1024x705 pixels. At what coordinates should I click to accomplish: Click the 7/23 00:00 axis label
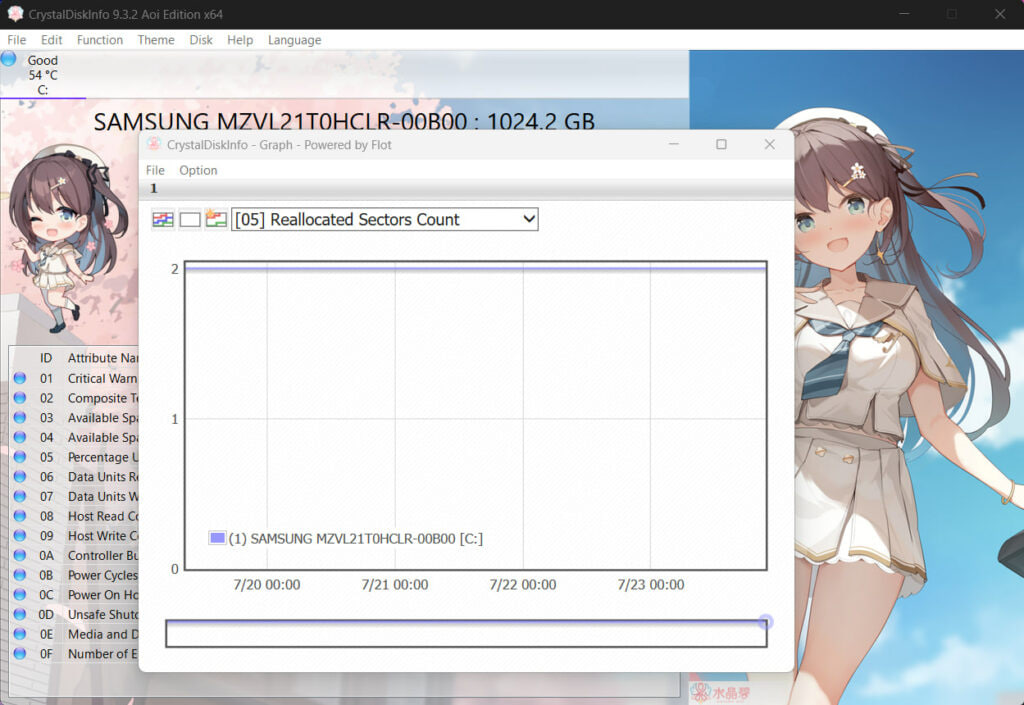[x=651, y=584]
